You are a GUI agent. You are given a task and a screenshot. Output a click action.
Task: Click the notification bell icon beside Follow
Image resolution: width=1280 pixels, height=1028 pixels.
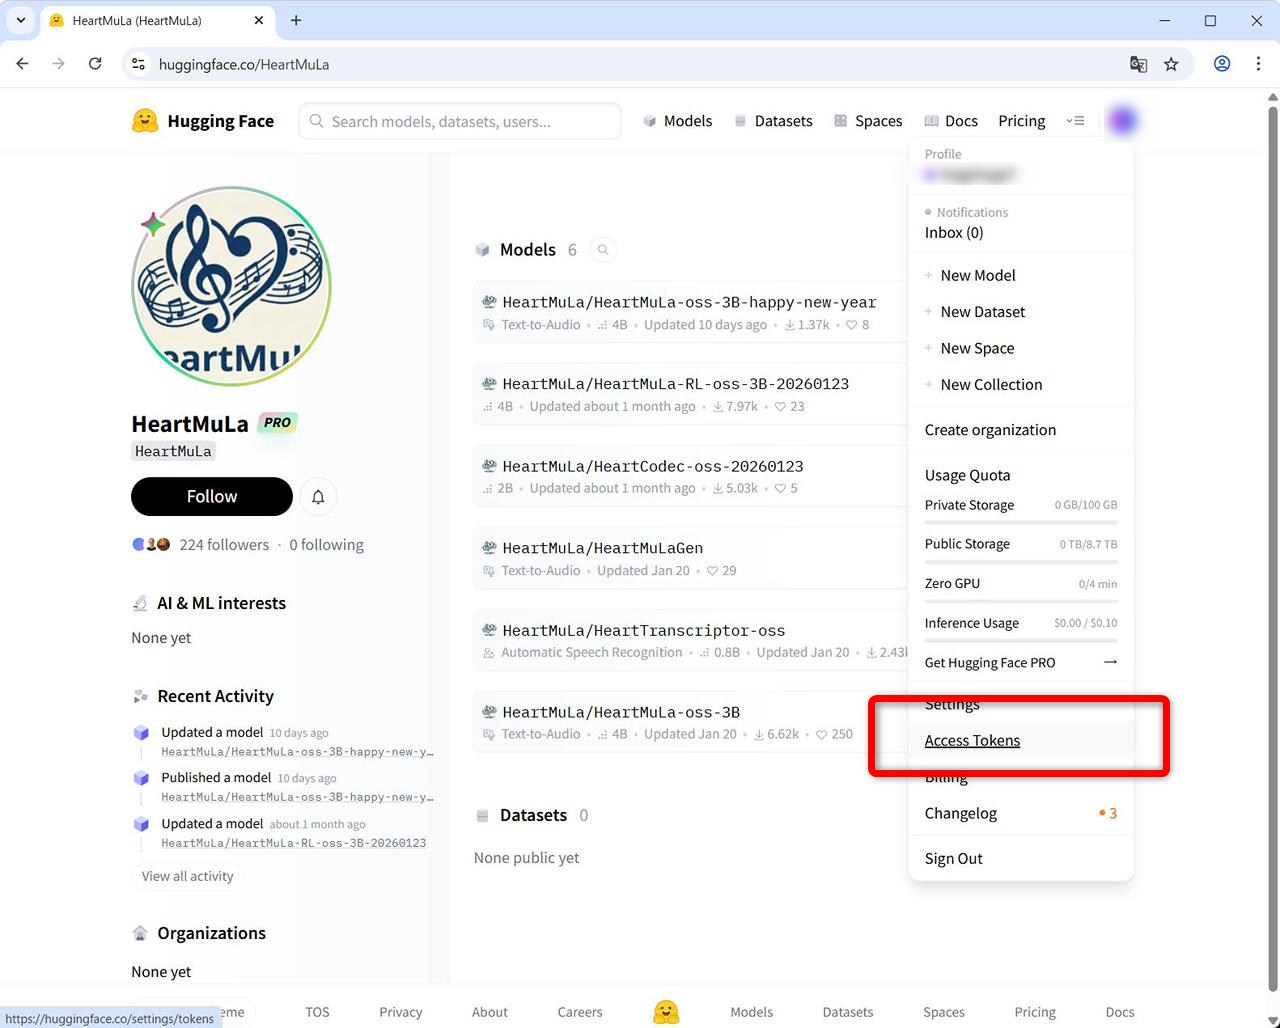[x=318, y=497]
